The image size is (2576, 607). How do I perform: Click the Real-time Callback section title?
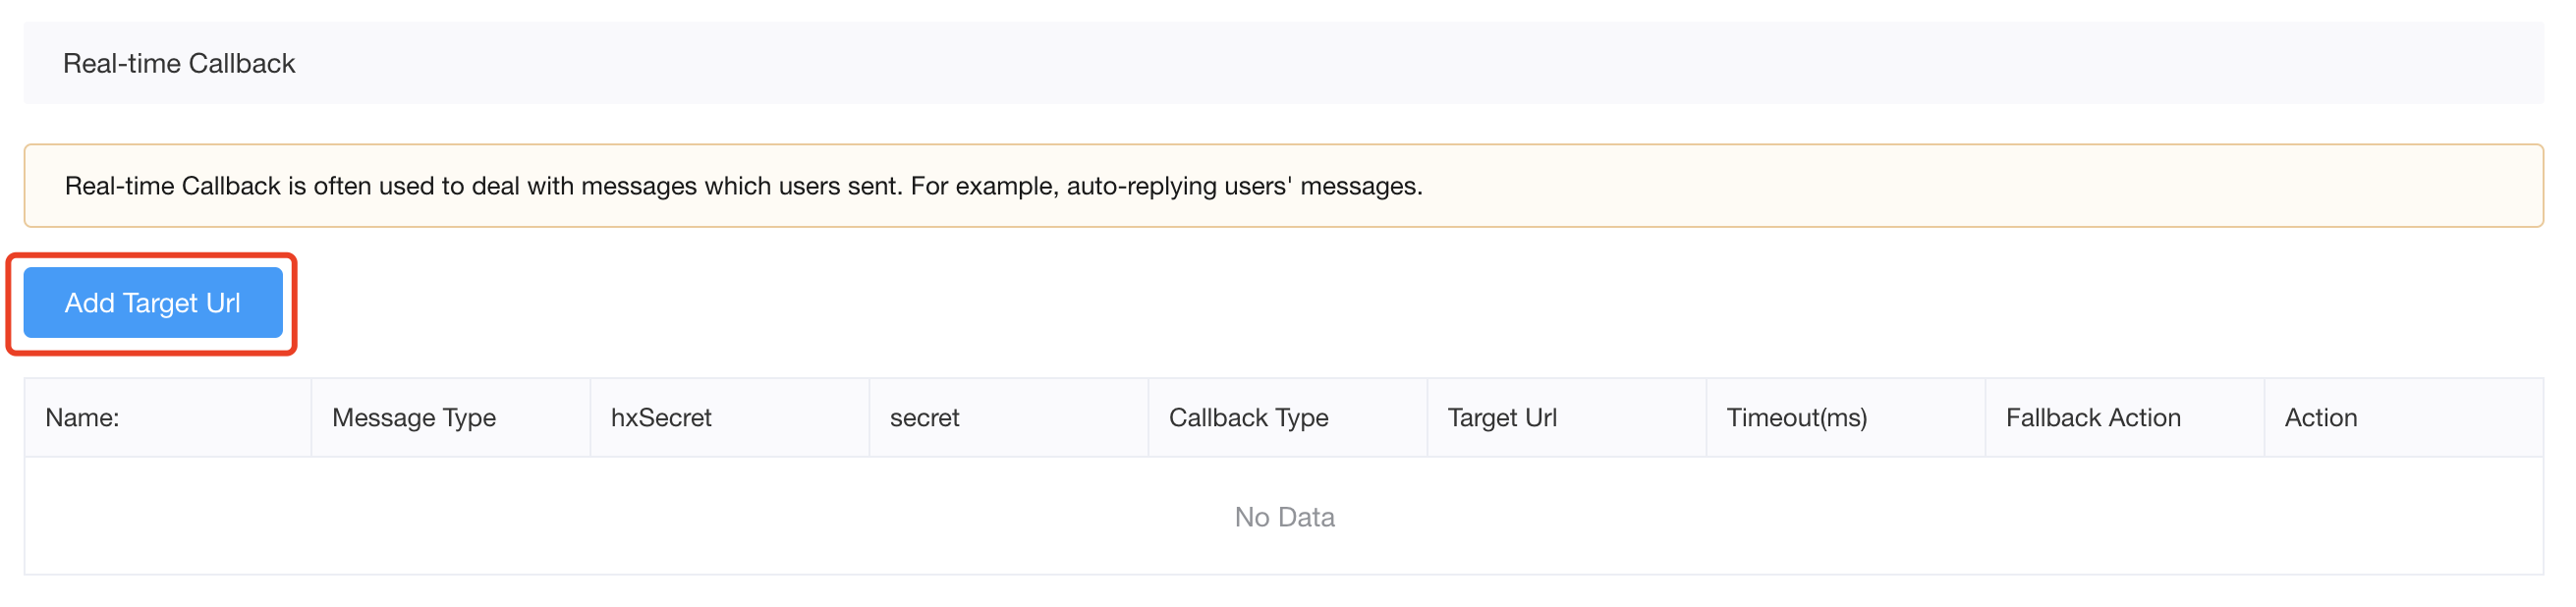point(179,64)
